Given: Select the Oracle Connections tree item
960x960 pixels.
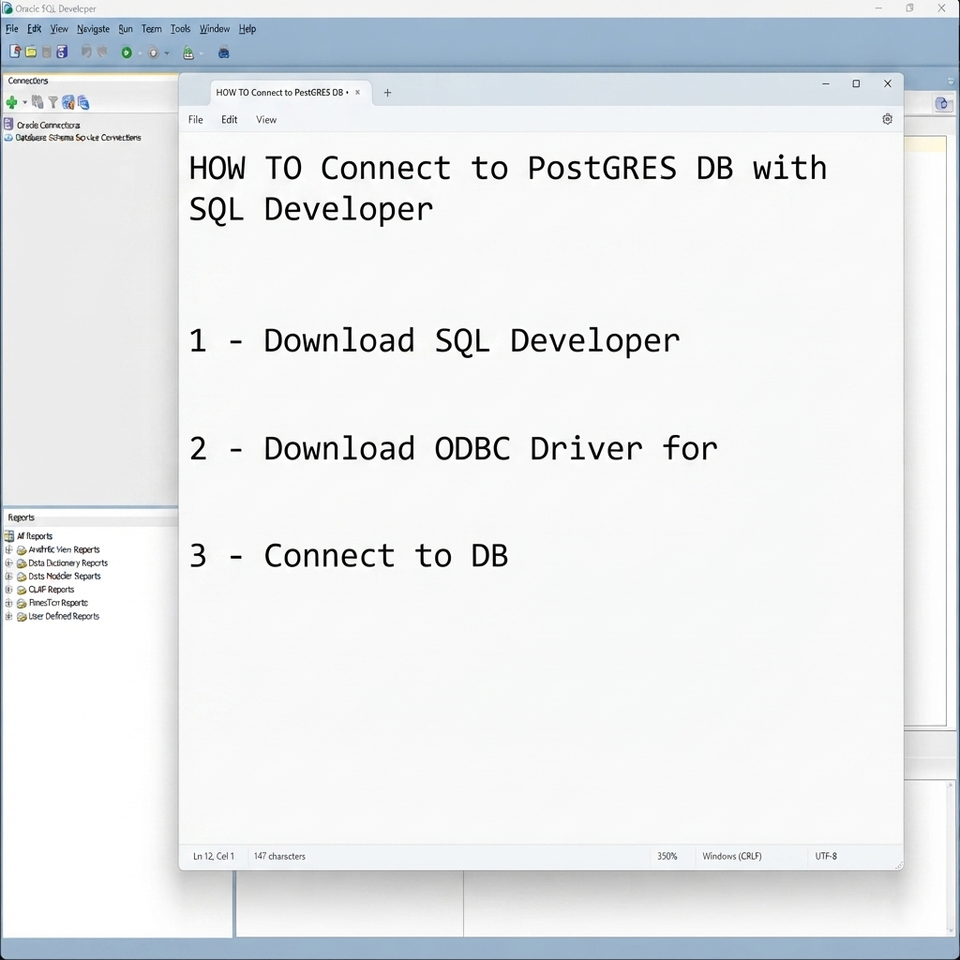Looking at the screenshot, I should point(48,125).
